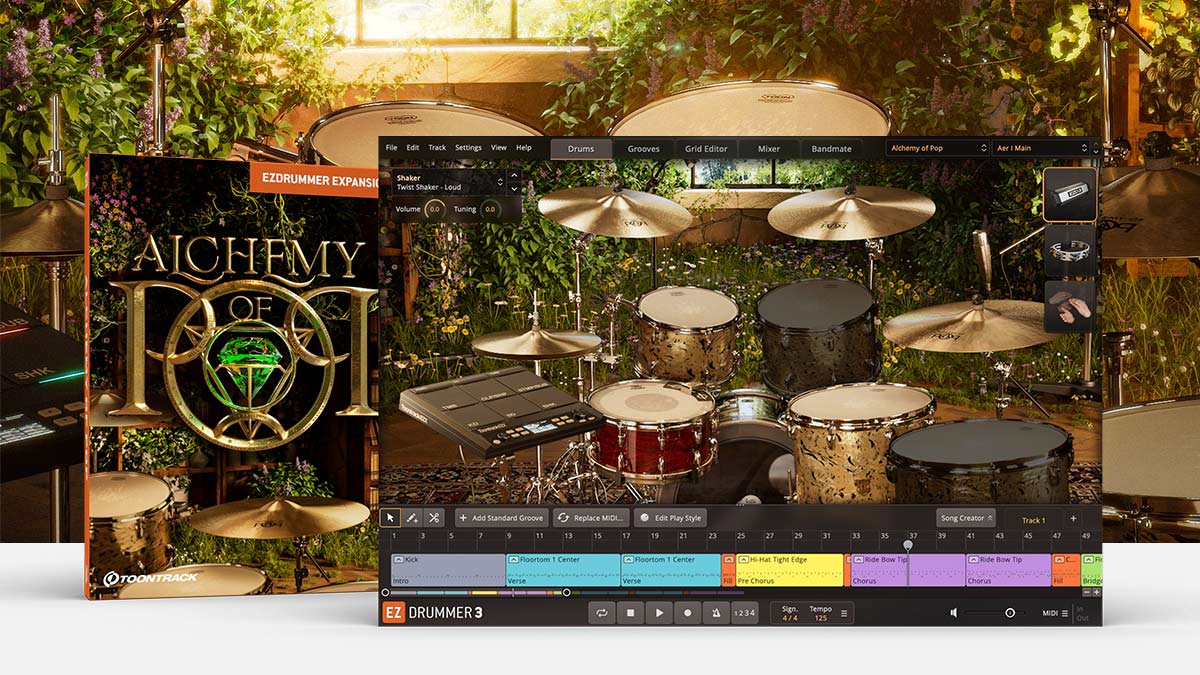Expand the Song Creator panel

click(966, 518)
